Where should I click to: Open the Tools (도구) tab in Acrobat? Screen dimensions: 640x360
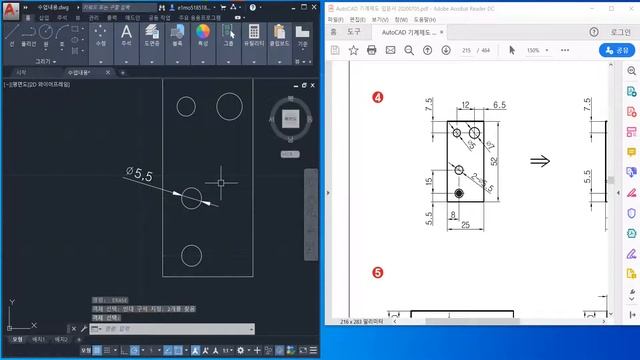[x=353, y=32]
